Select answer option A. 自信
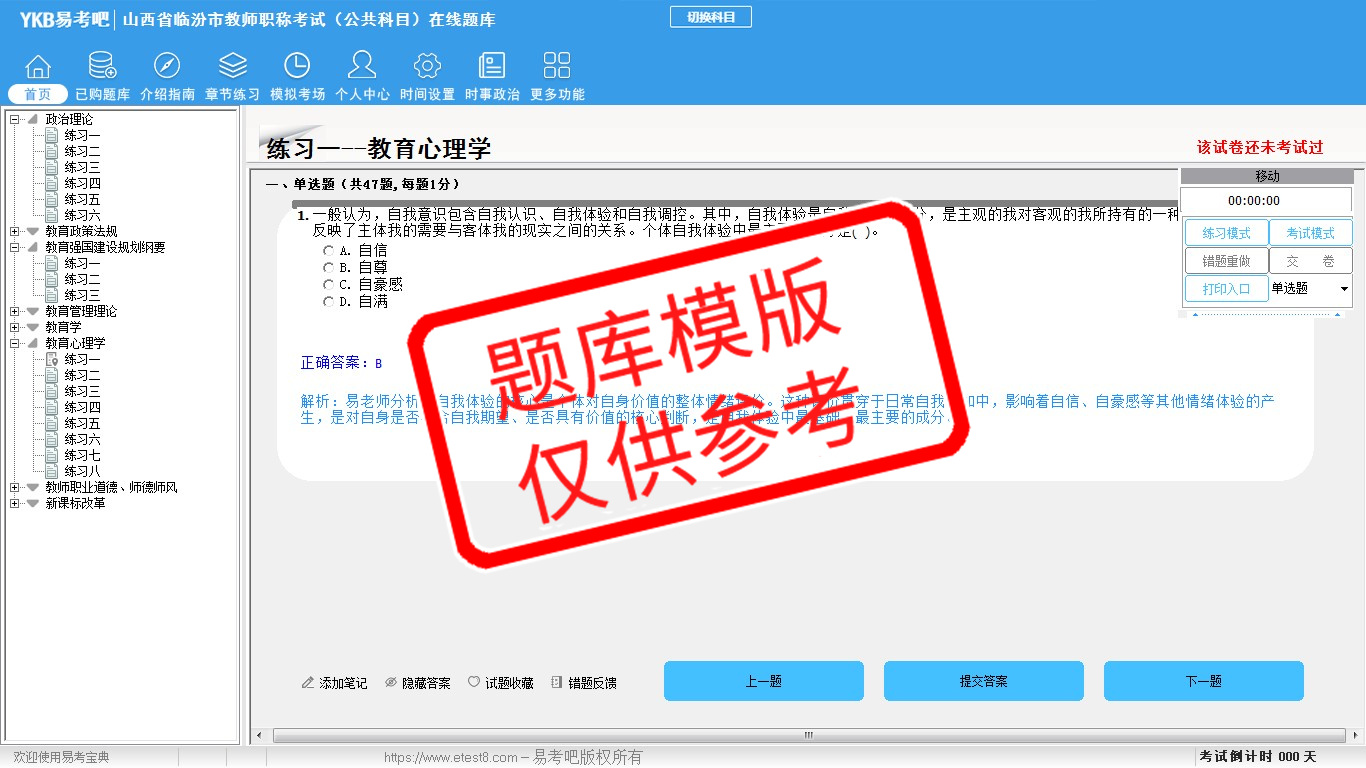 coord(329,251)
